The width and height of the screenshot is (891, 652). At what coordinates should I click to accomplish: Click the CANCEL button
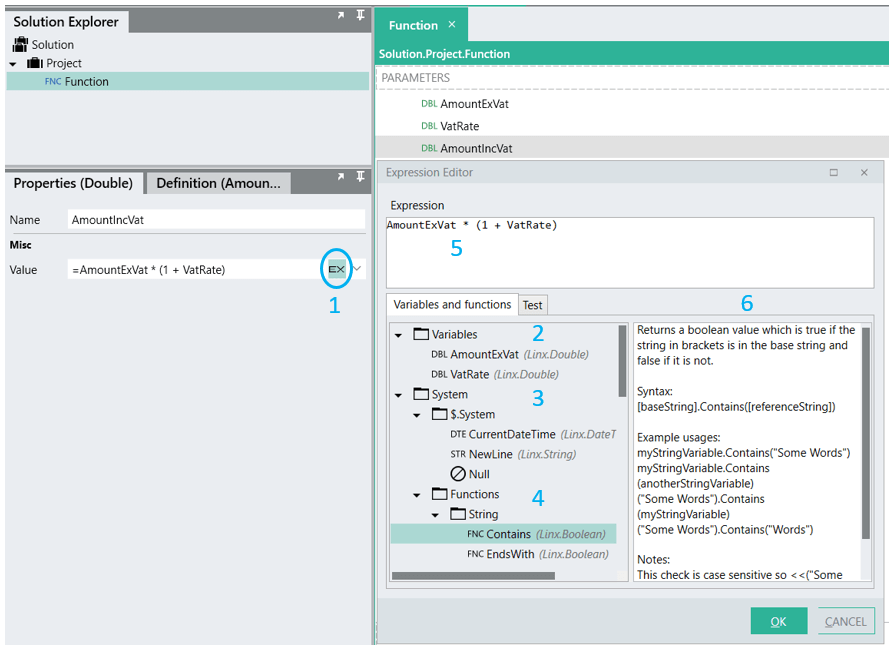846,621
